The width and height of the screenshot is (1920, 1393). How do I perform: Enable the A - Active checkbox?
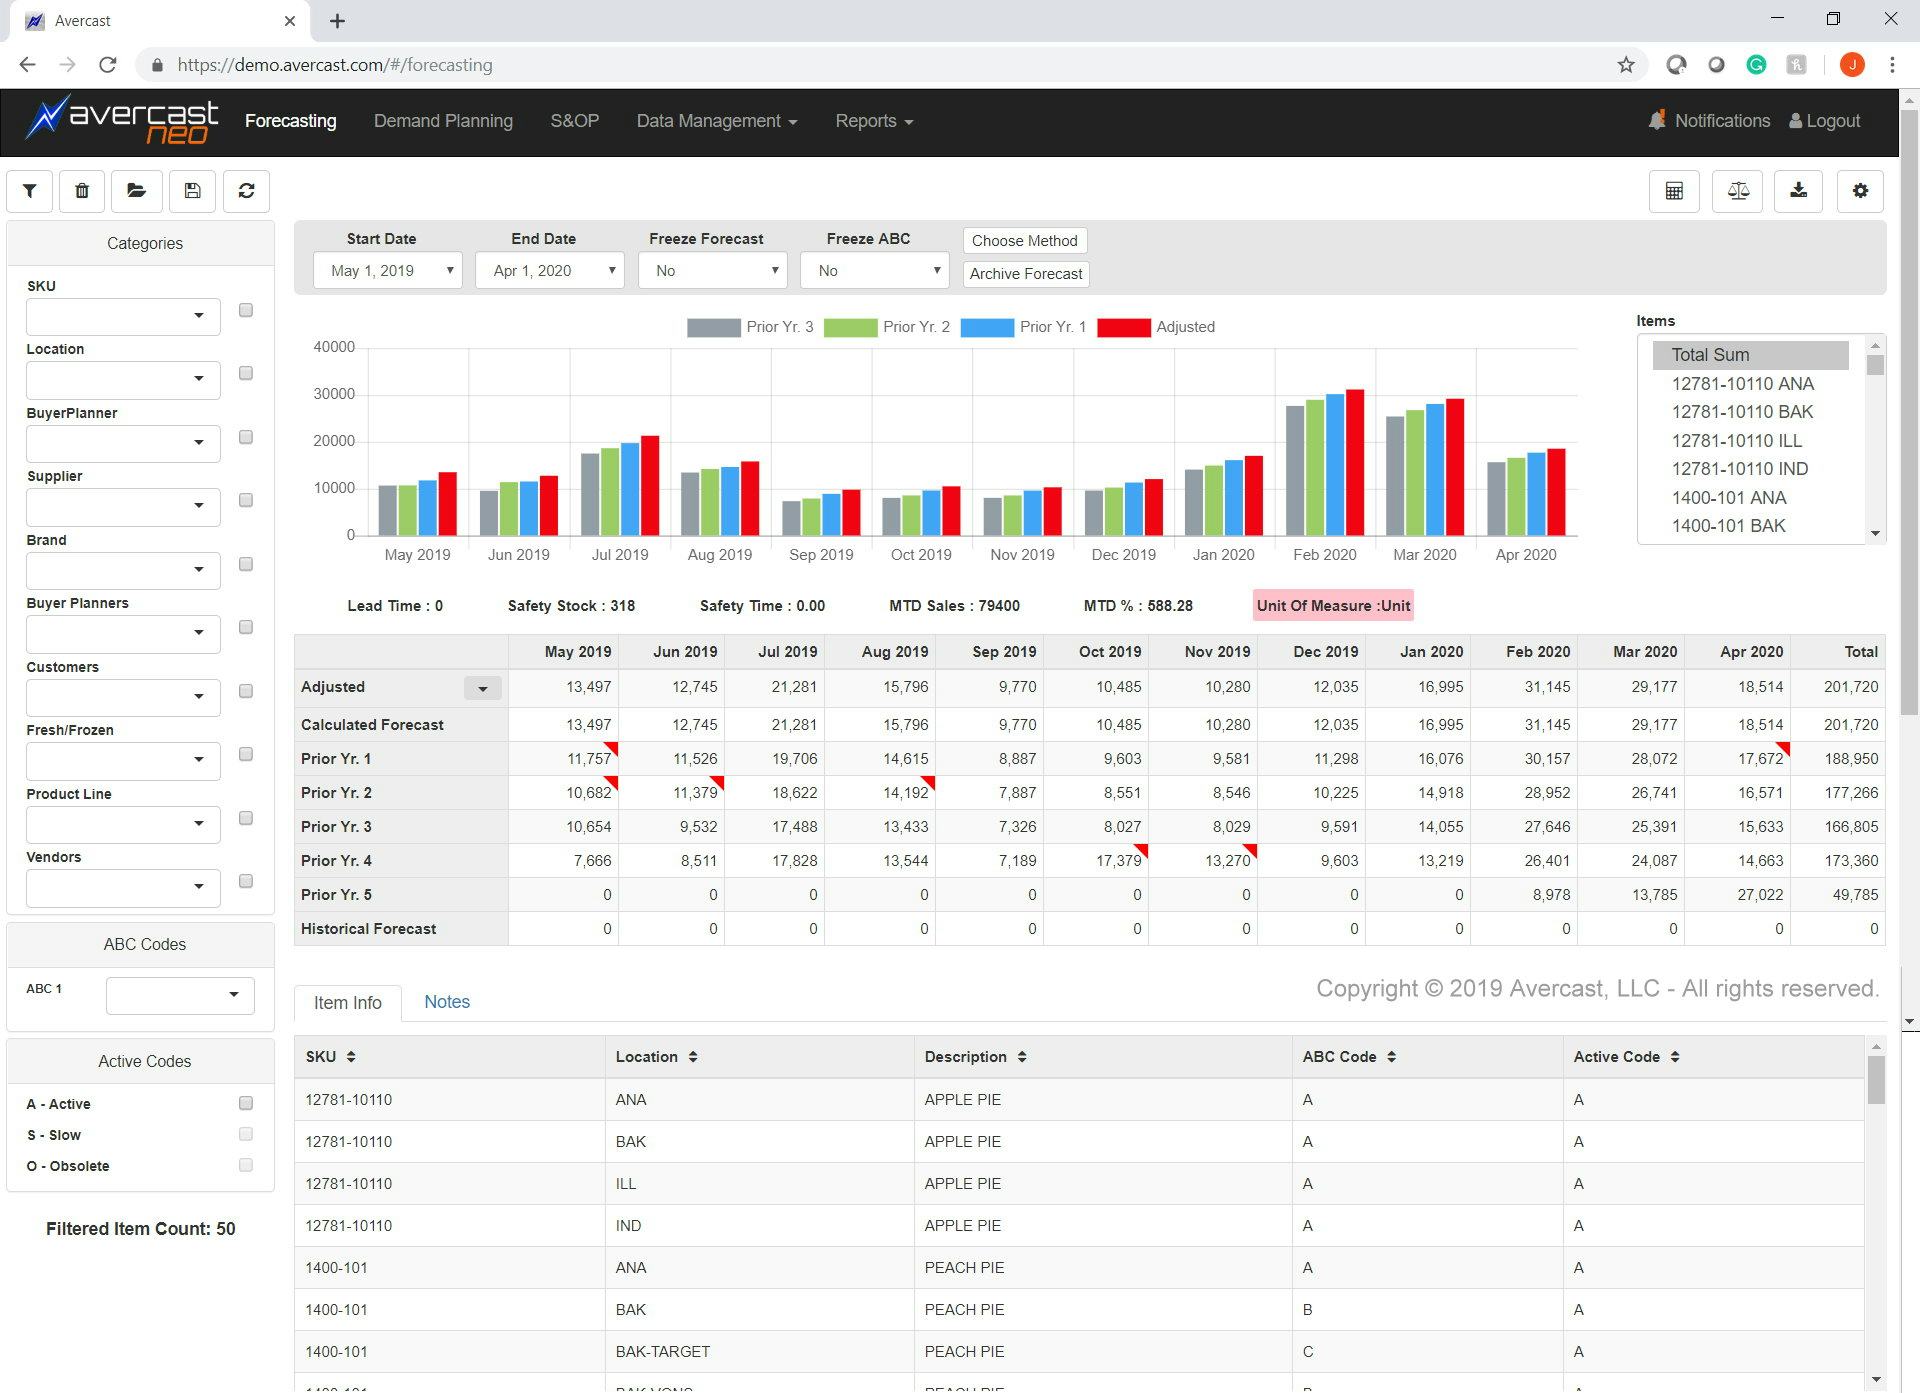click(x=246, y=1103)
